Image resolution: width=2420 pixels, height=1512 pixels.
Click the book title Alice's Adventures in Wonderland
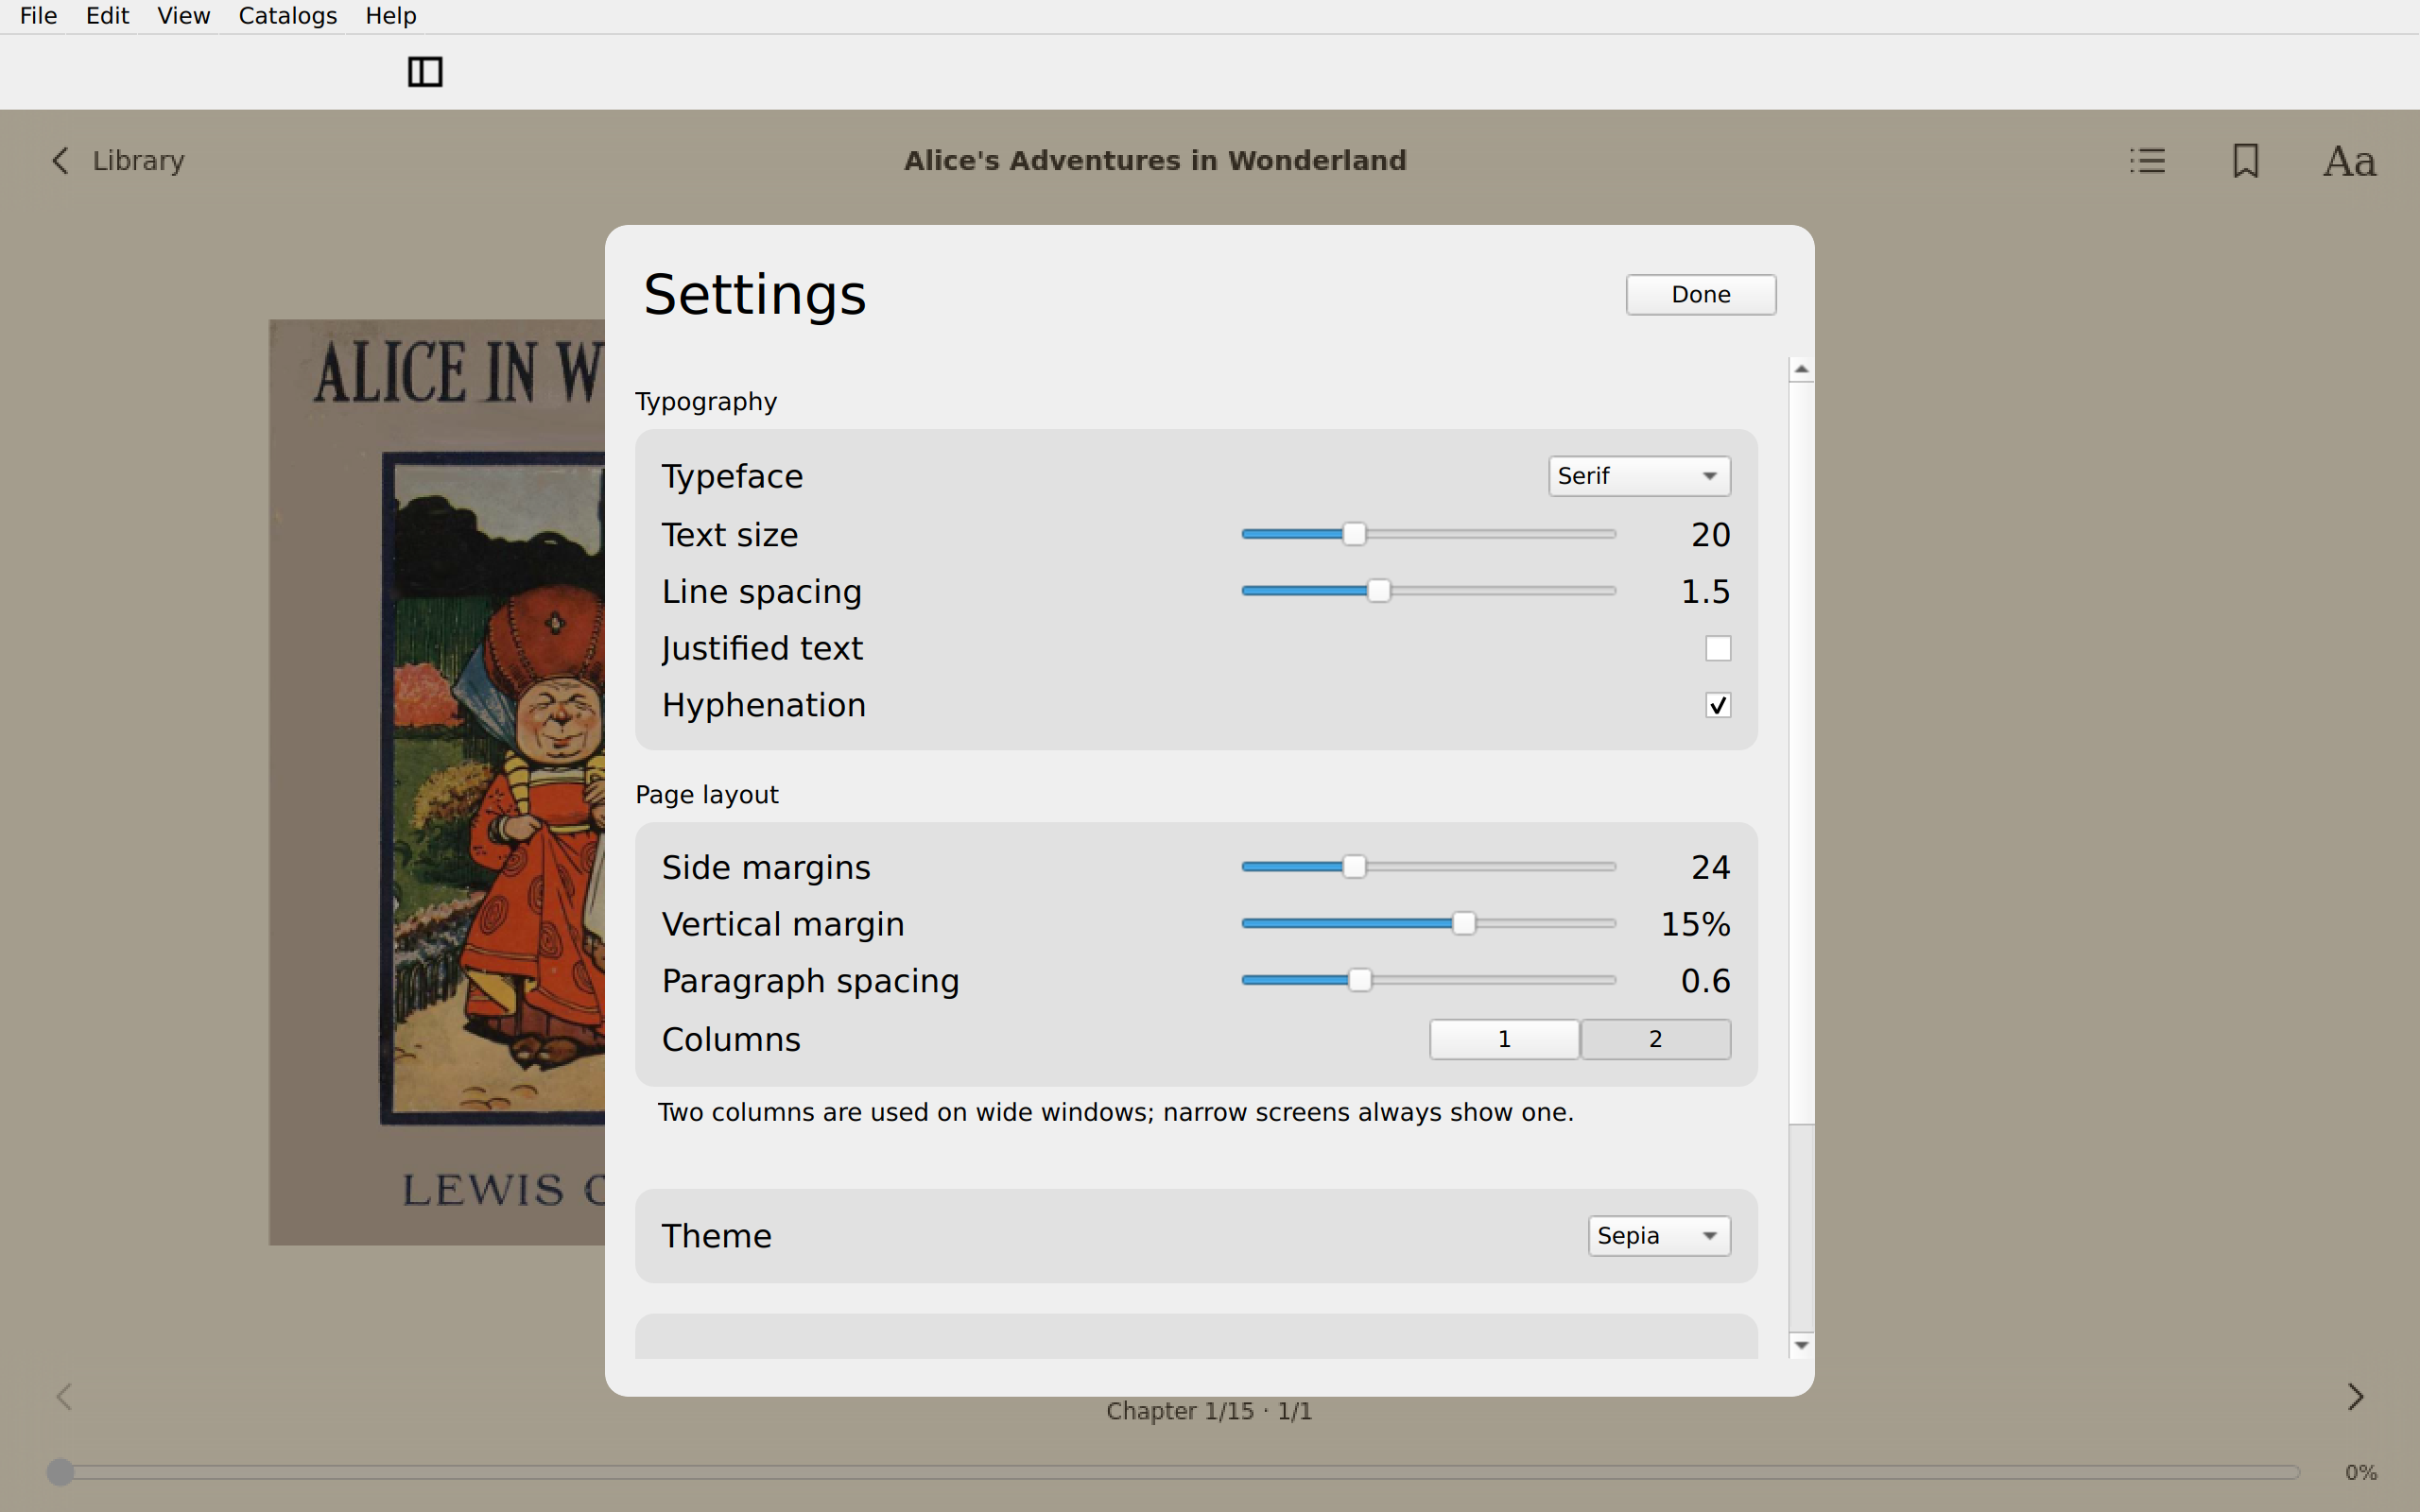click(1155, 161)
